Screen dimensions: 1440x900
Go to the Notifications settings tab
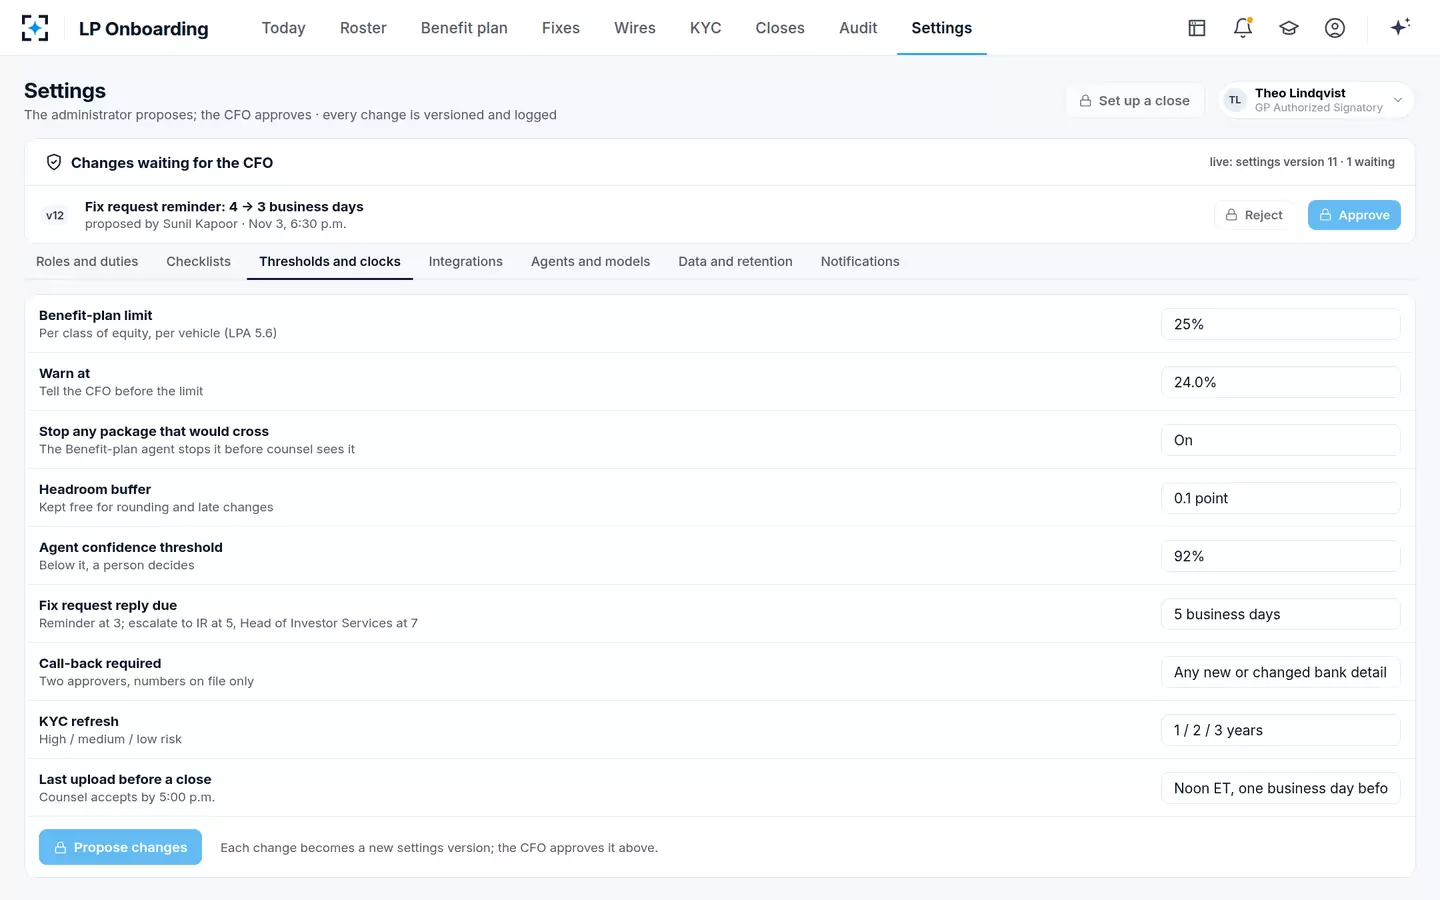(860, 262)
